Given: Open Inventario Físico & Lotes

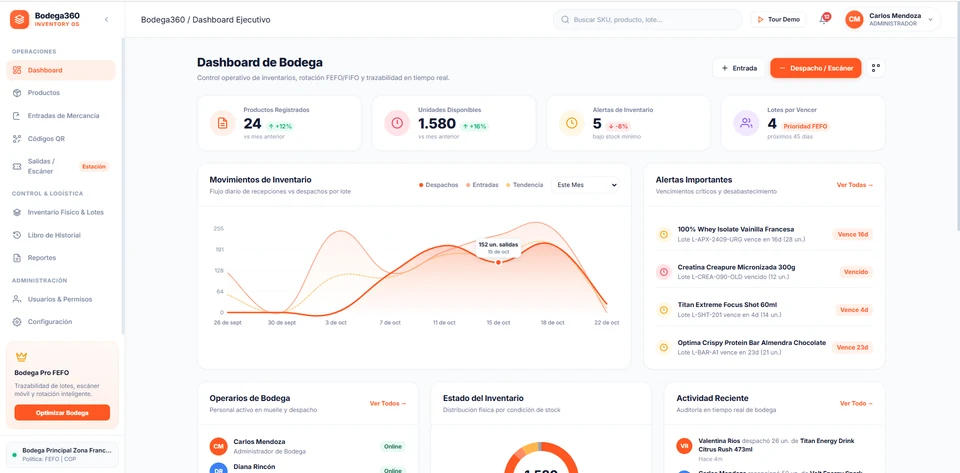Looking at the screenshot, I should click(61, 212).
